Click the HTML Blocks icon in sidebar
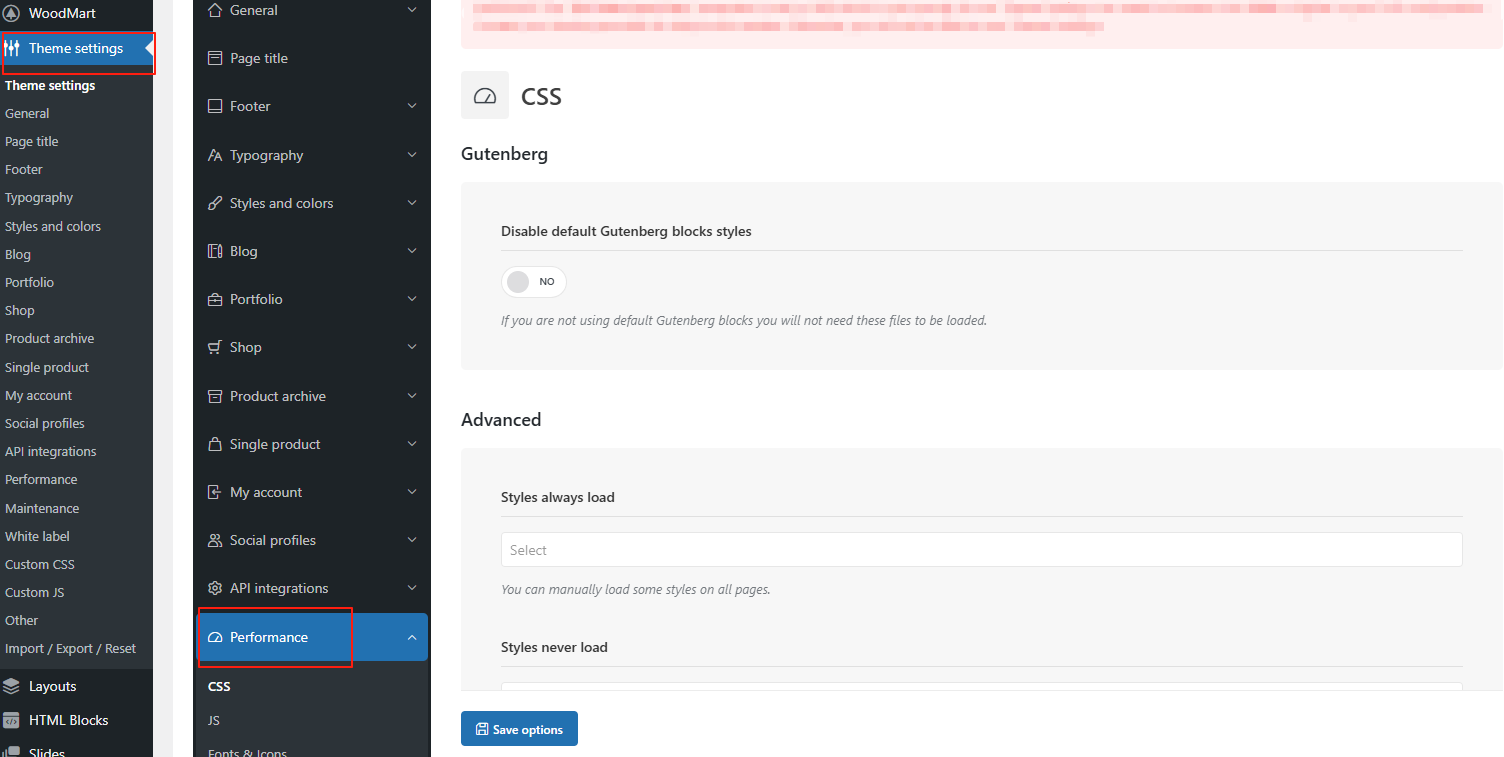The height and width of the screenshot is (757, 1504). click(x=12, y=720)
